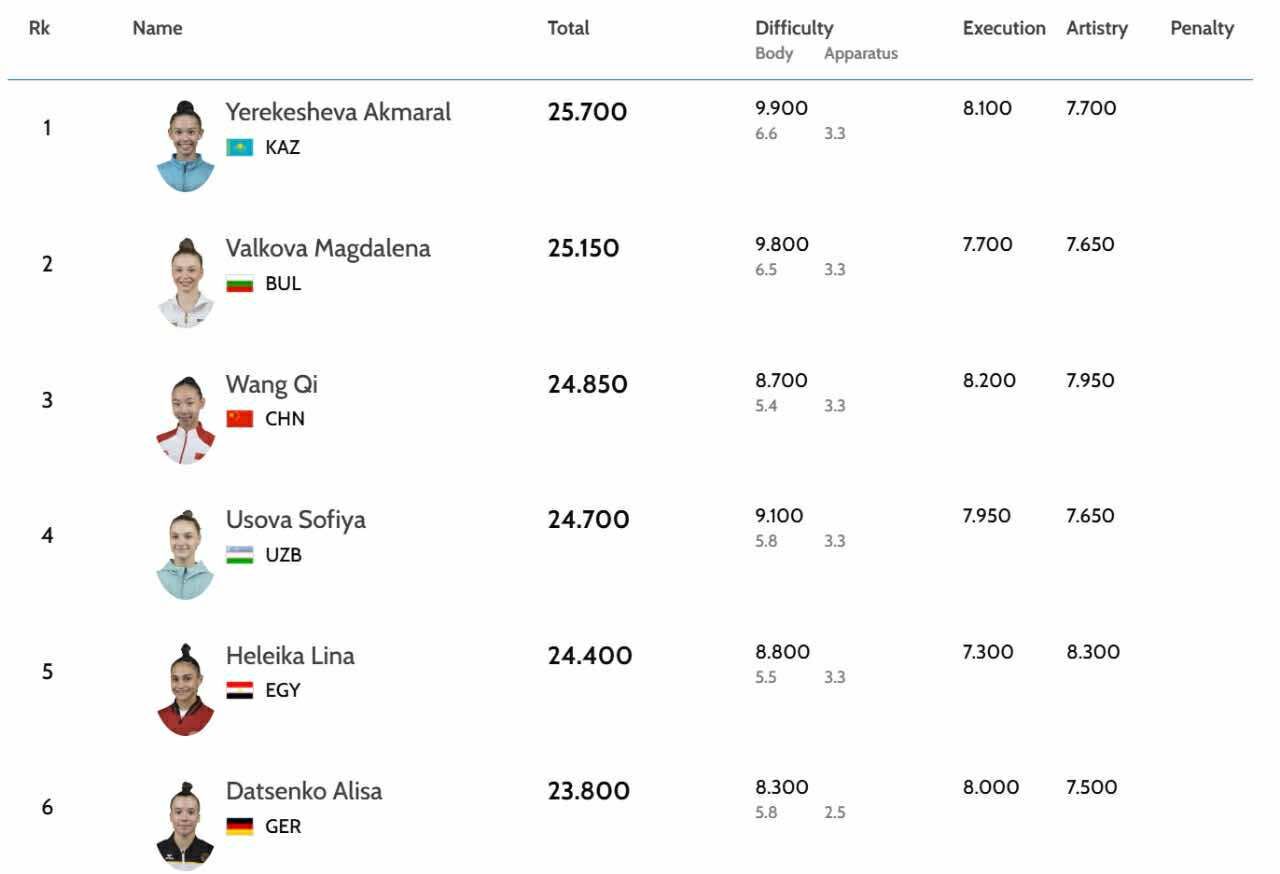Open Wang Qi's athlete photo

[x=185, y=419]
